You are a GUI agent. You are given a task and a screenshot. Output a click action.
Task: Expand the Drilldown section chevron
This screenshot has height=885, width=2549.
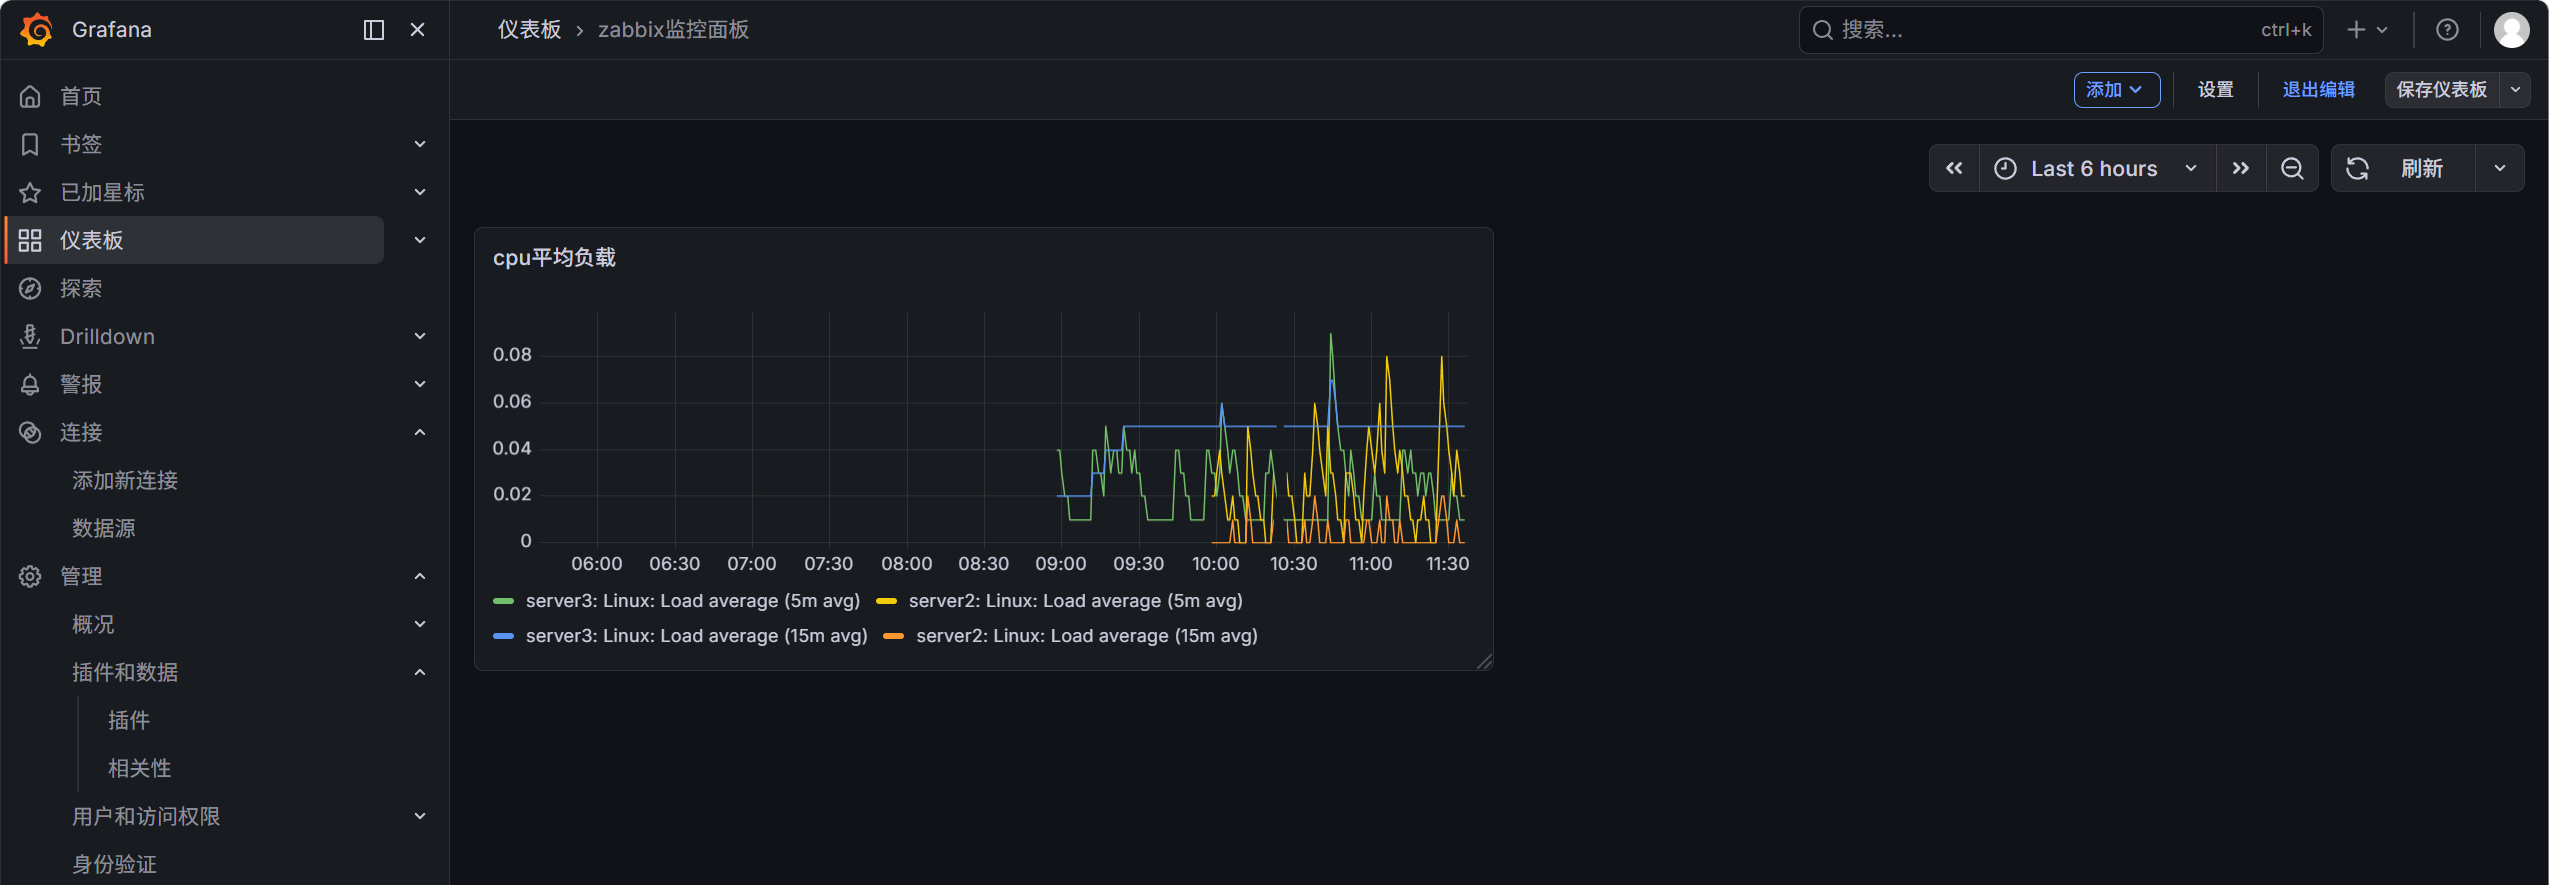click(420, 336)
